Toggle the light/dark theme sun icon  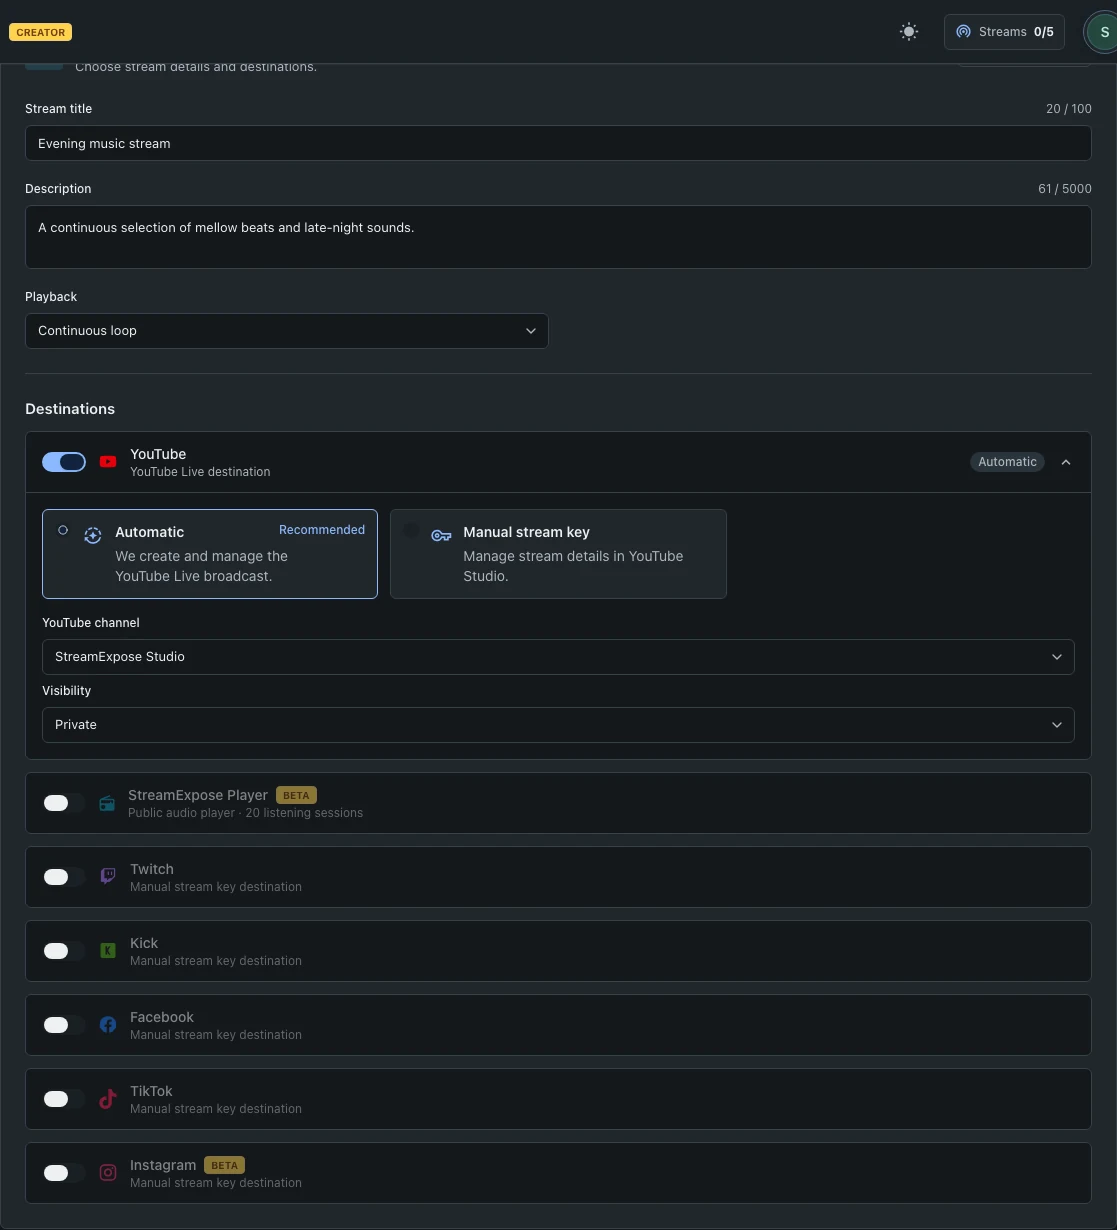coord(908,32)
